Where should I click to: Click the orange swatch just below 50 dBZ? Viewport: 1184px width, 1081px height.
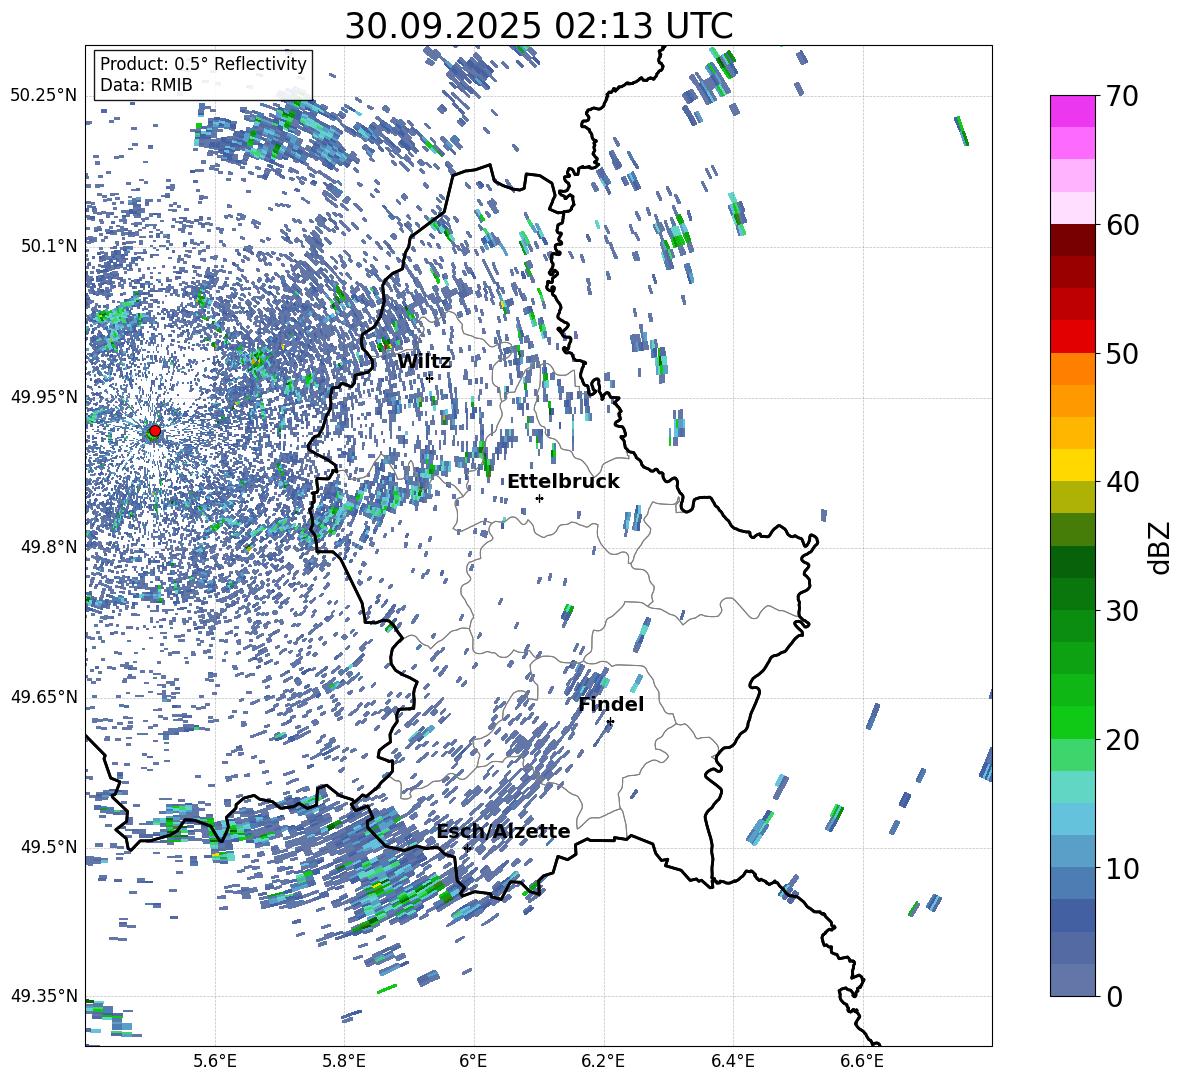(1073, 369)
